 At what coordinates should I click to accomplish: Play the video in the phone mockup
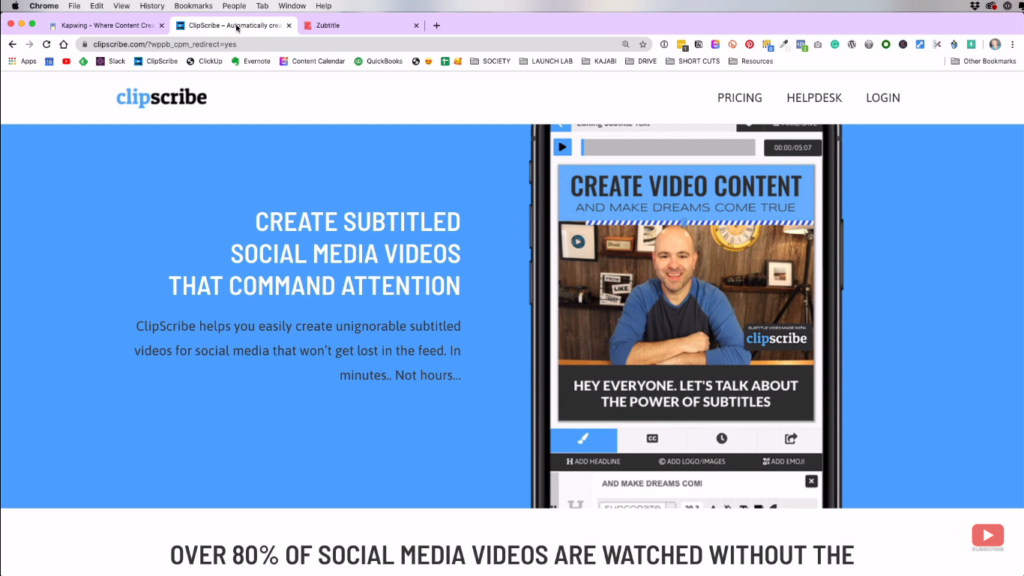pos(562,147)
